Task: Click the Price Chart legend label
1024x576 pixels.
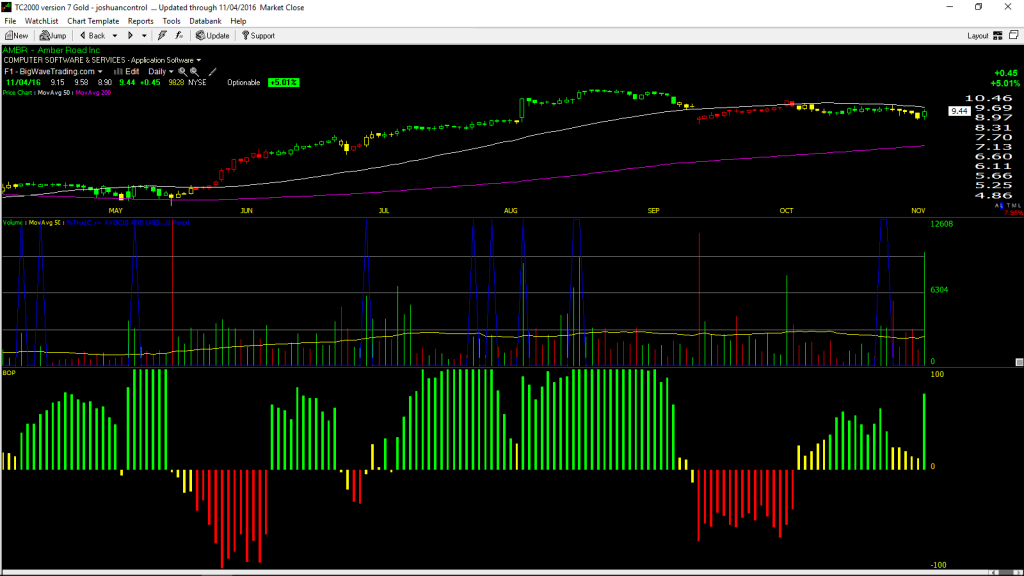Action: tap(17, 93)
